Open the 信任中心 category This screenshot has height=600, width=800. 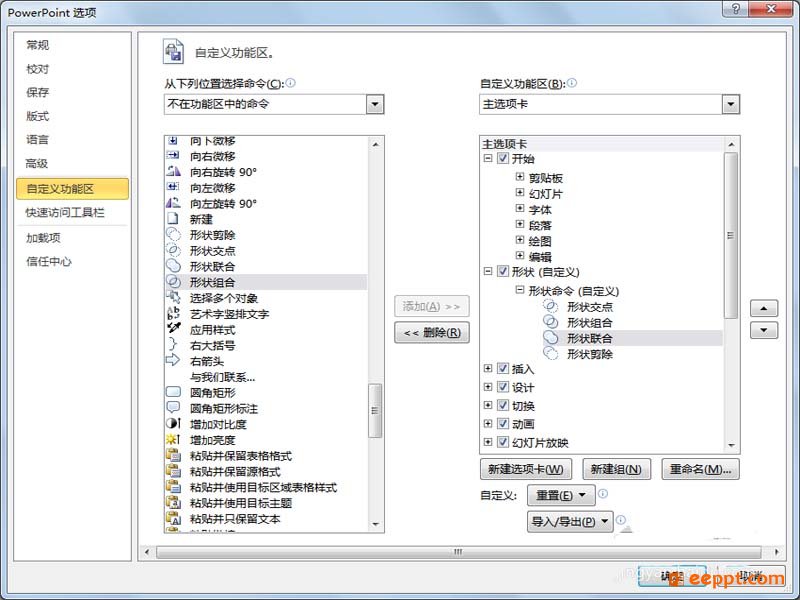point(48,261)
